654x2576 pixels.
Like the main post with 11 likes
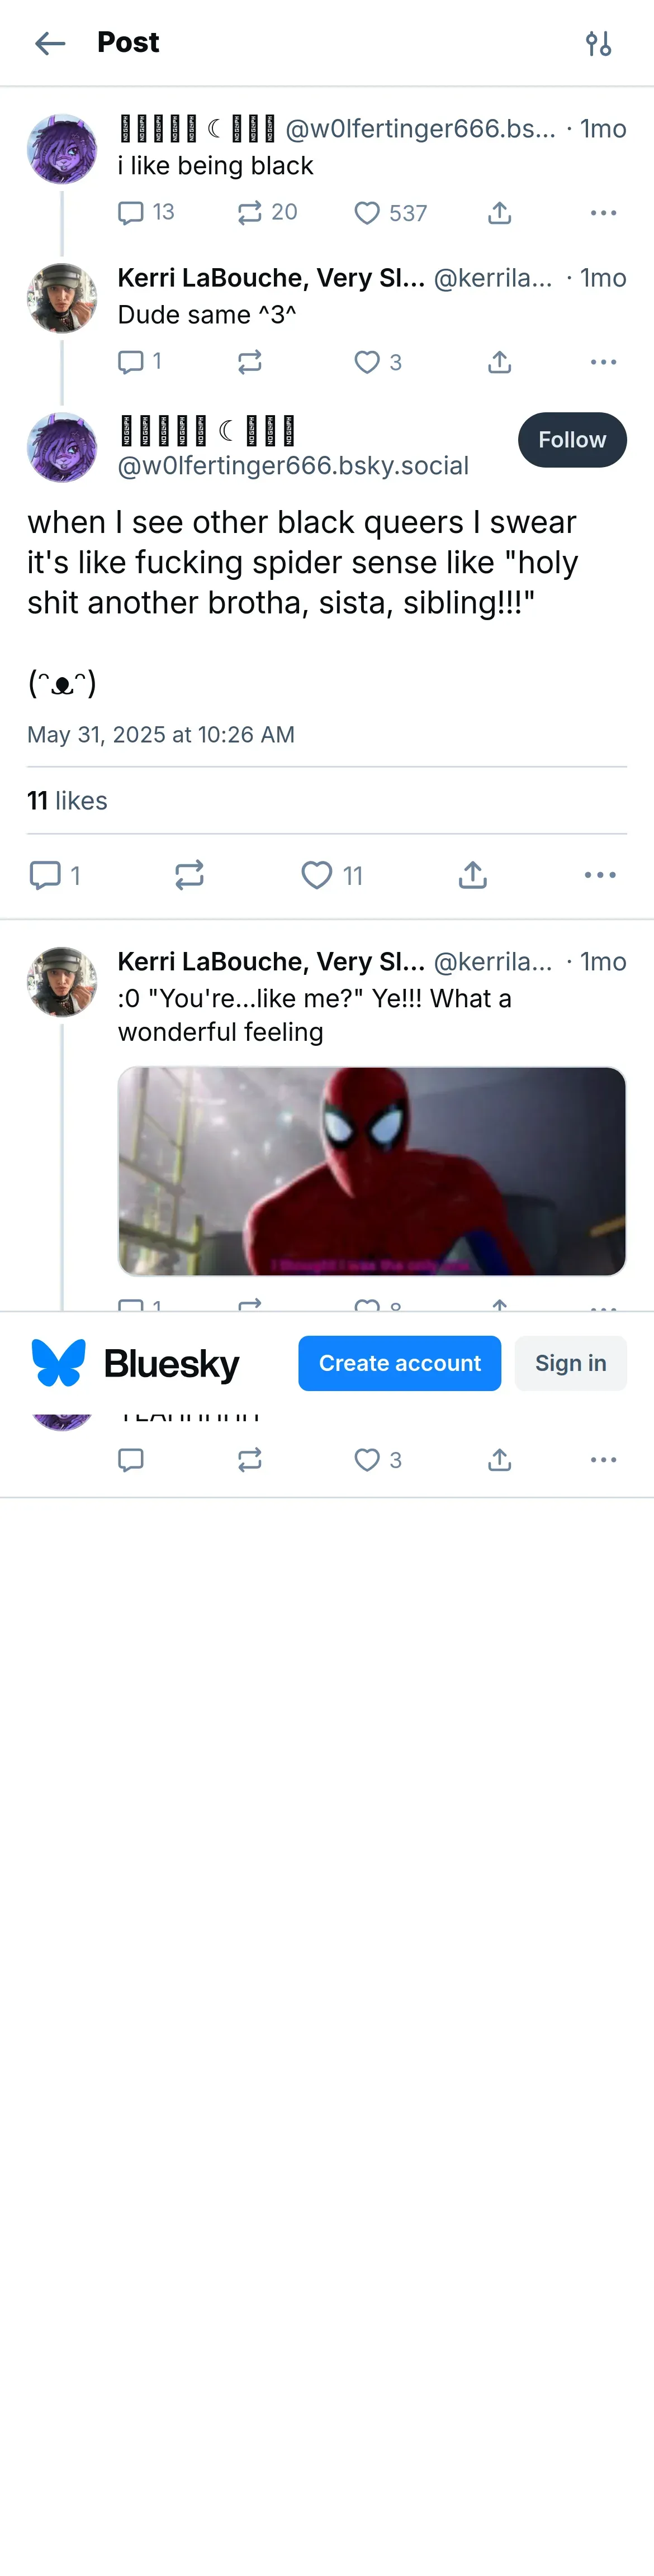(317, 875)
